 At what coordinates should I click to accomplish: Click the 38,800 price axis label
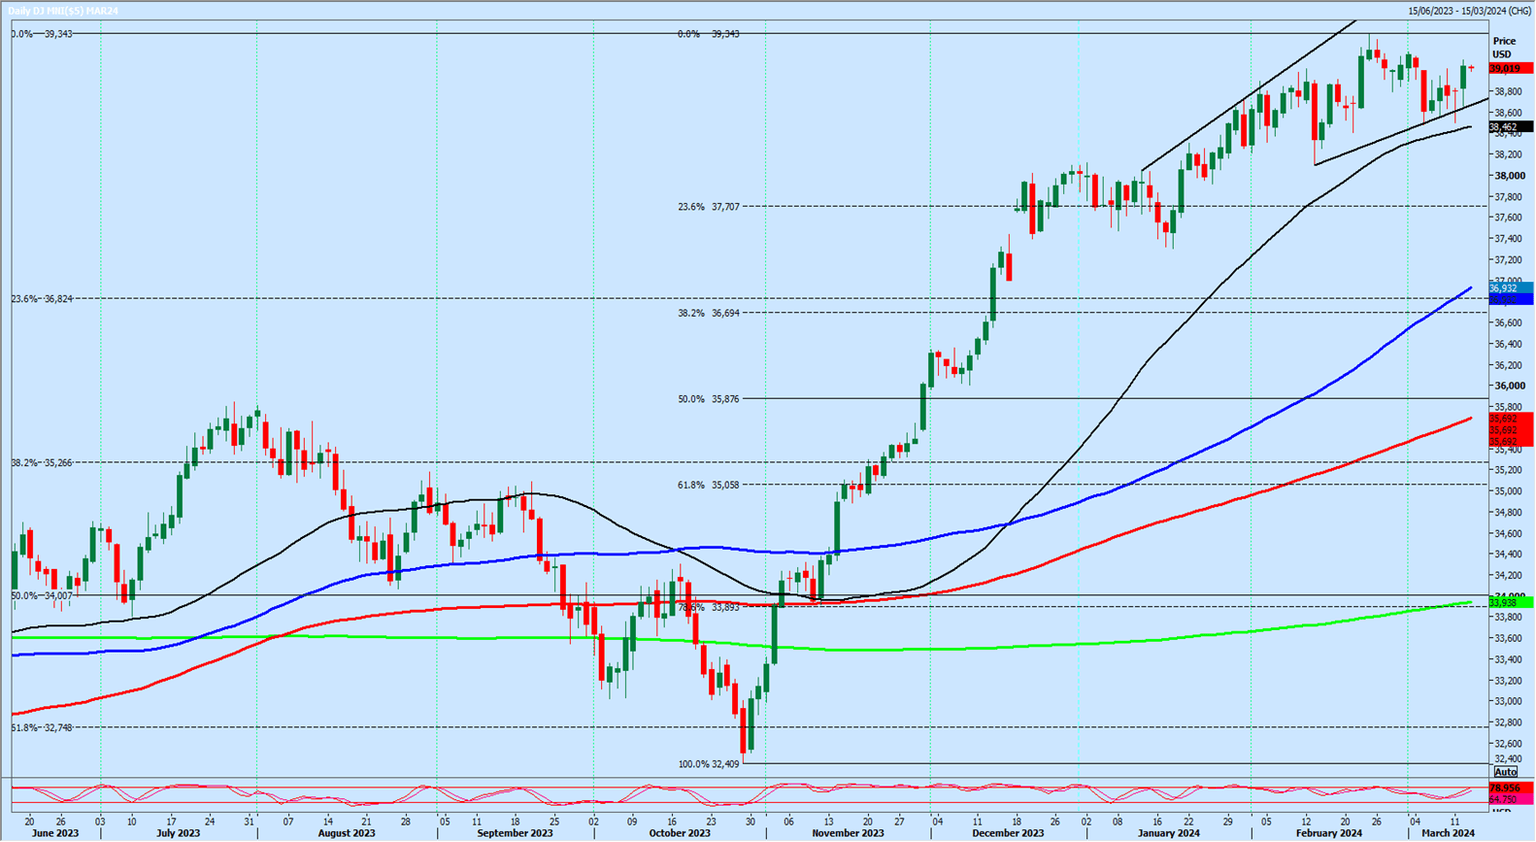click(1508, 92)
